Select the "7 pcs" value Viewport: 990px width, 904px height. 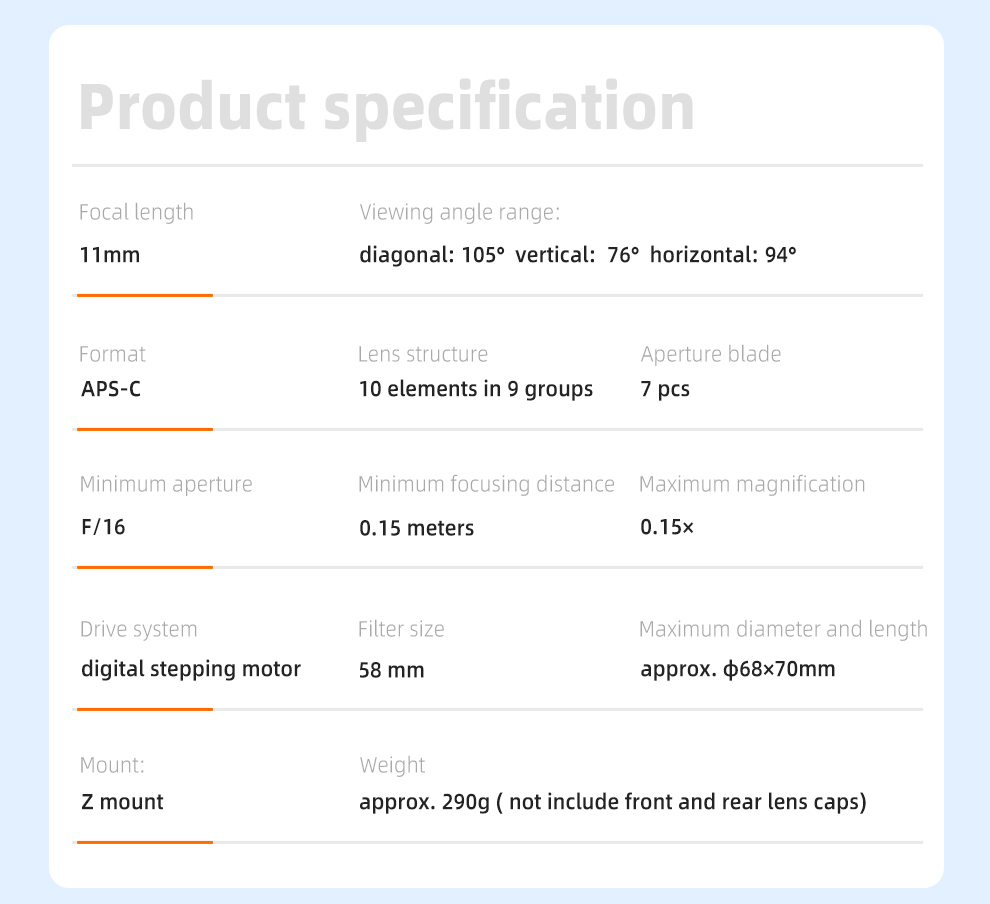[x=665, y=389]
